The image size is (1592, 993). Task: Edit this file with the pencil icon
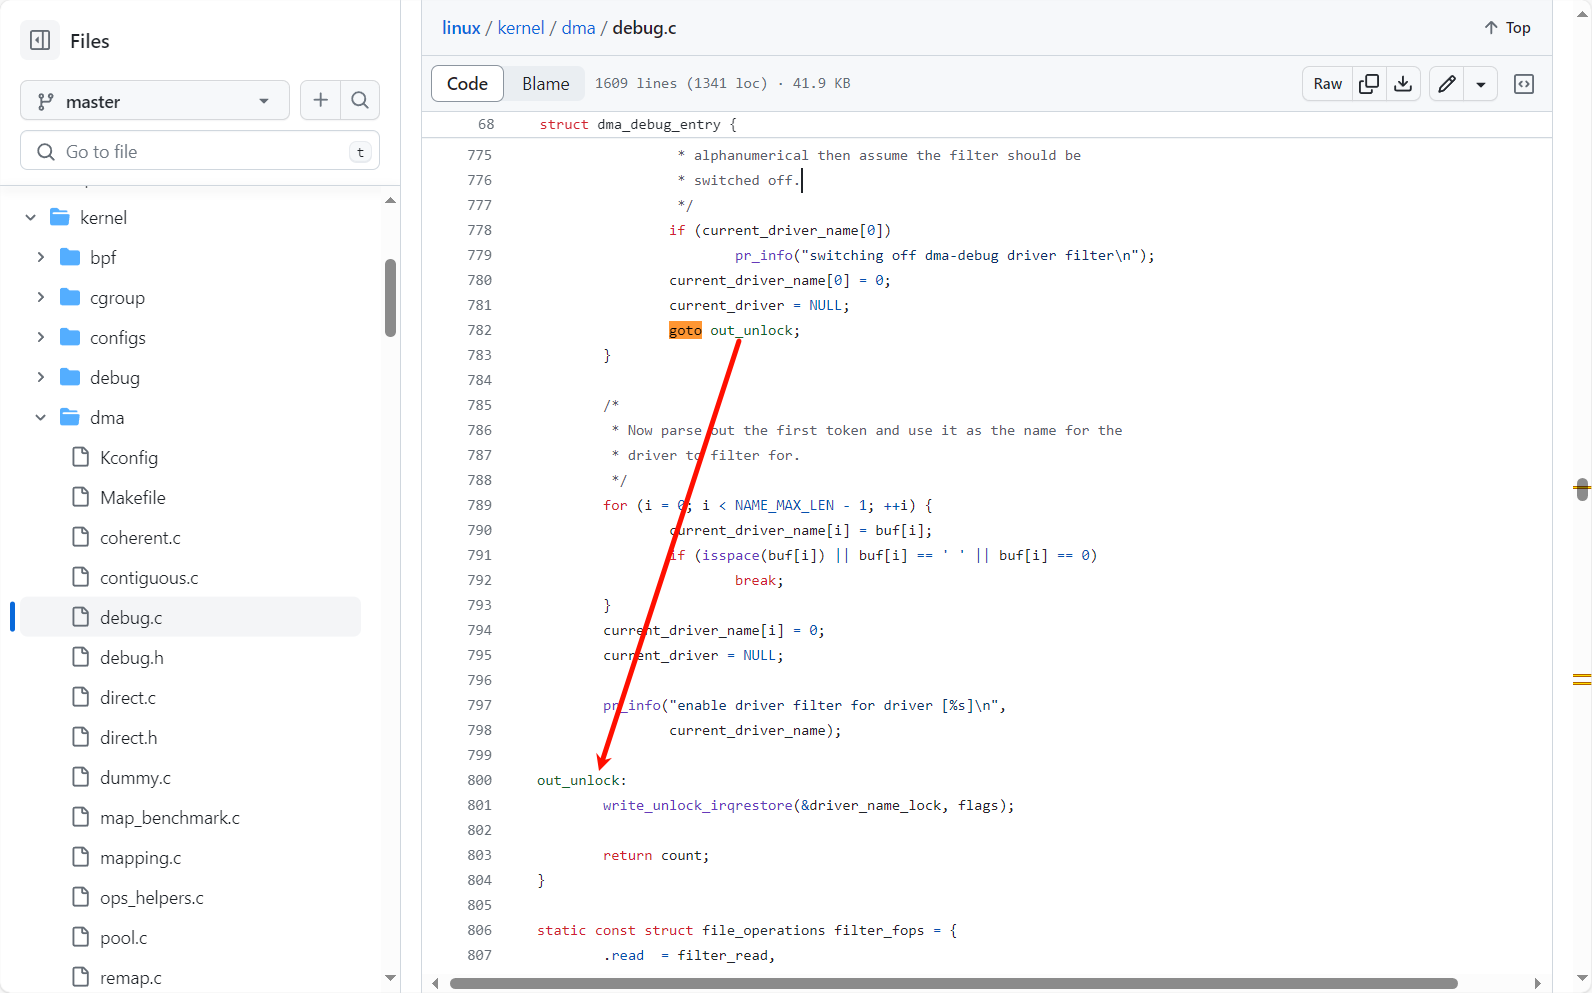pos(1446,84)
